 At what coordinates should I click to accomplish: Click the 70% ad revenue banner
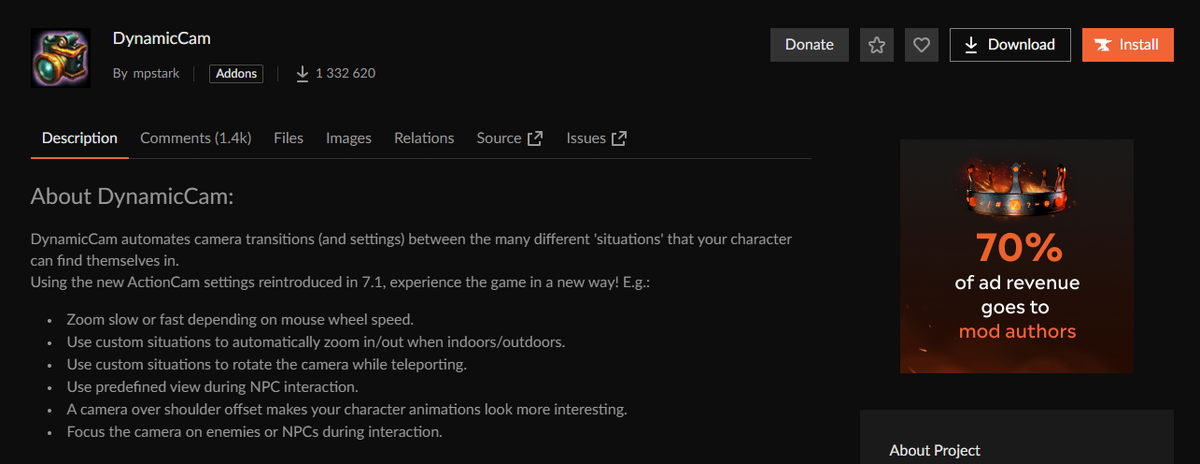pos(1017,256)
